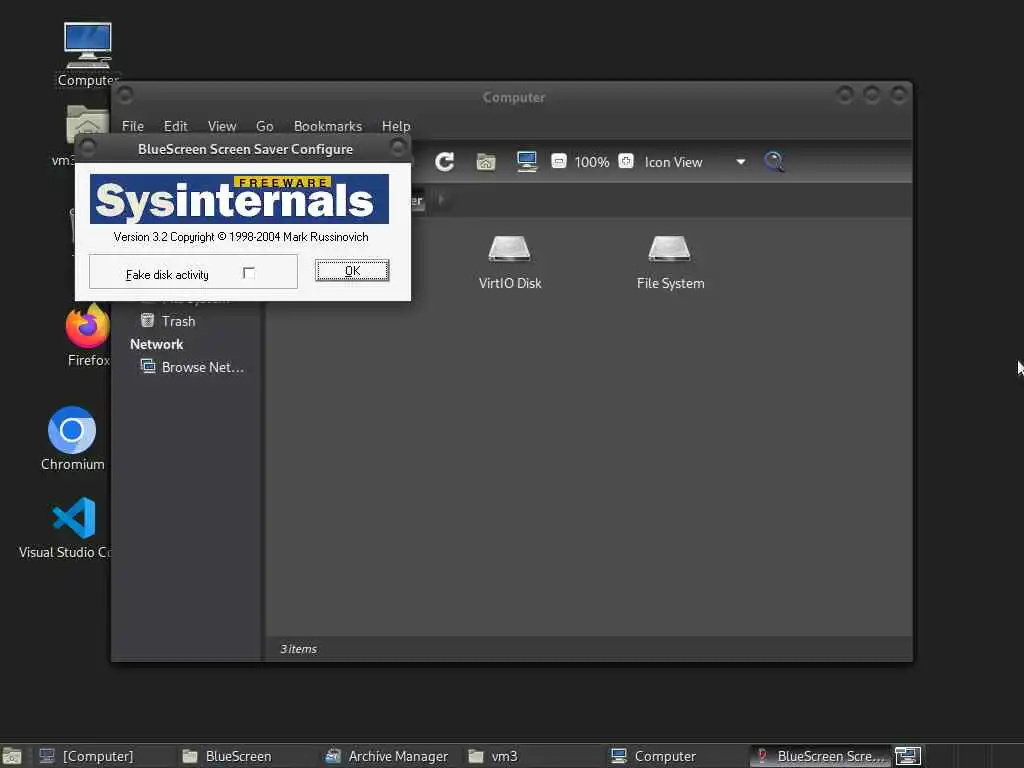Viewport: 1024px width, 768px height.
Task: Click the reload icon in file manager toolbar
Action: click(445, 161)
